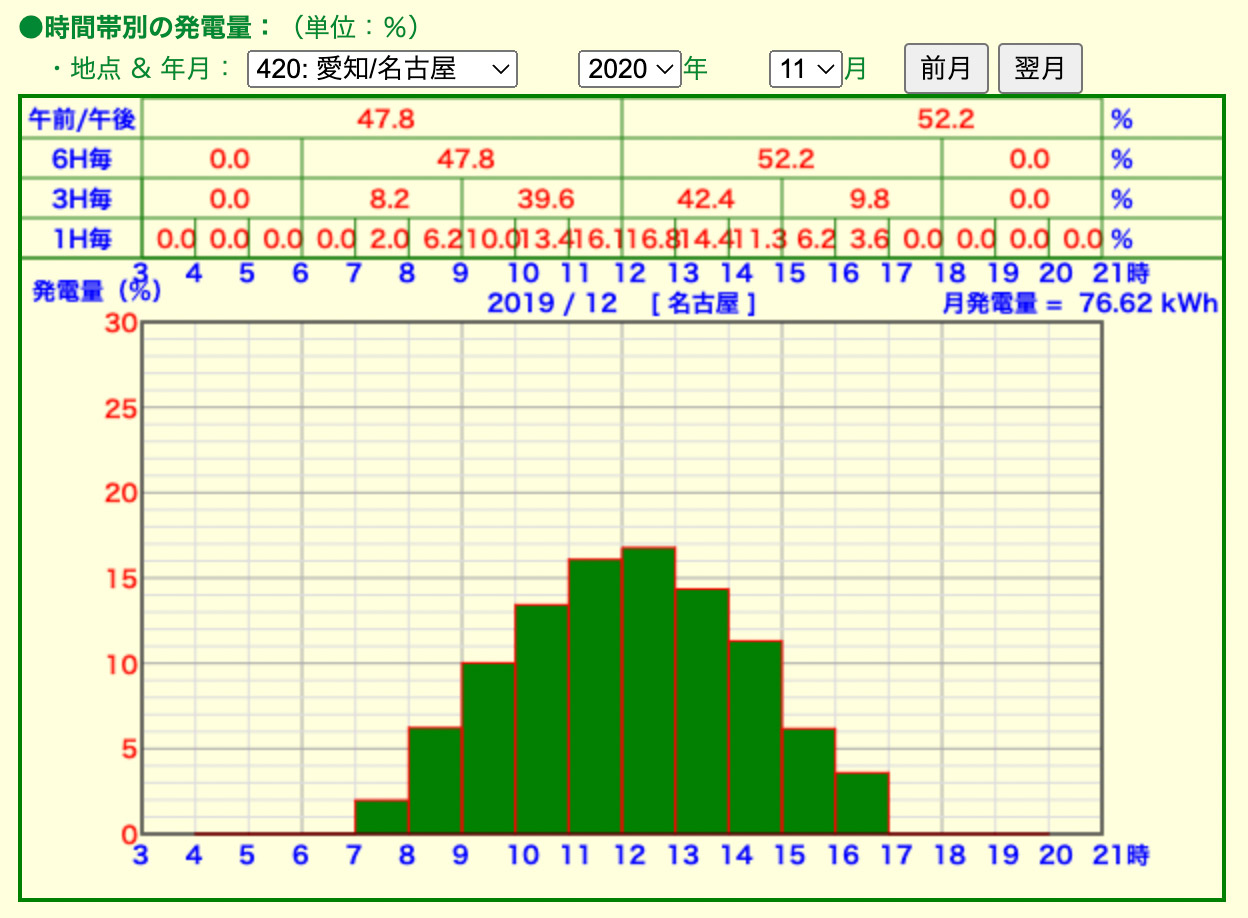Select the small bar for 7-8時
1248x918 pixels.
coord(382,816)
